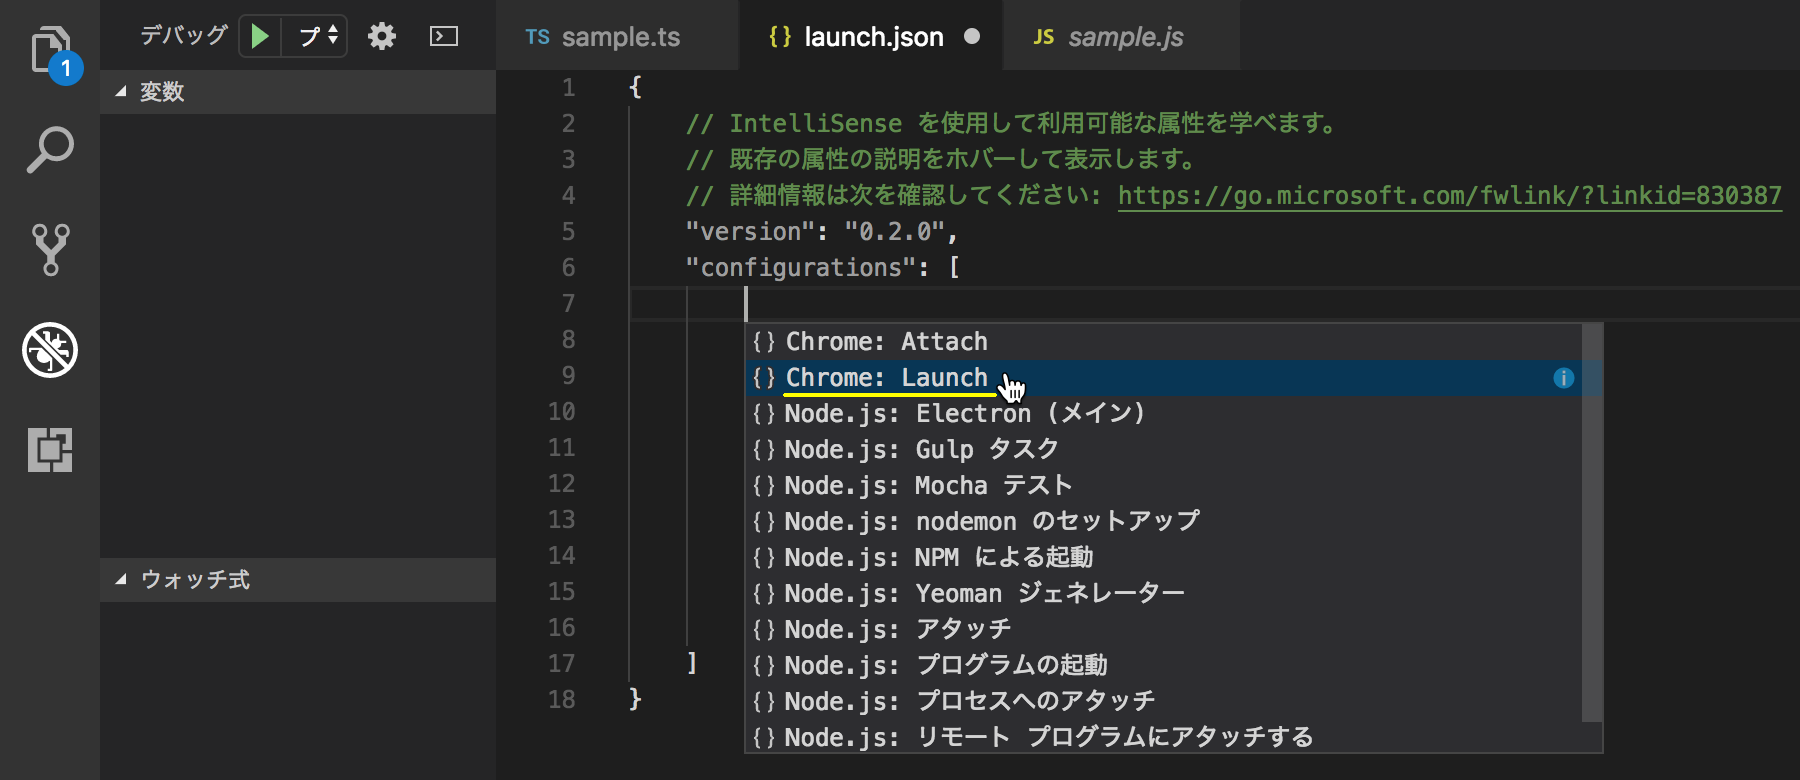Click the IntelliSense comment on line 2
The image size is (1800, 780).
[1011, 123]
